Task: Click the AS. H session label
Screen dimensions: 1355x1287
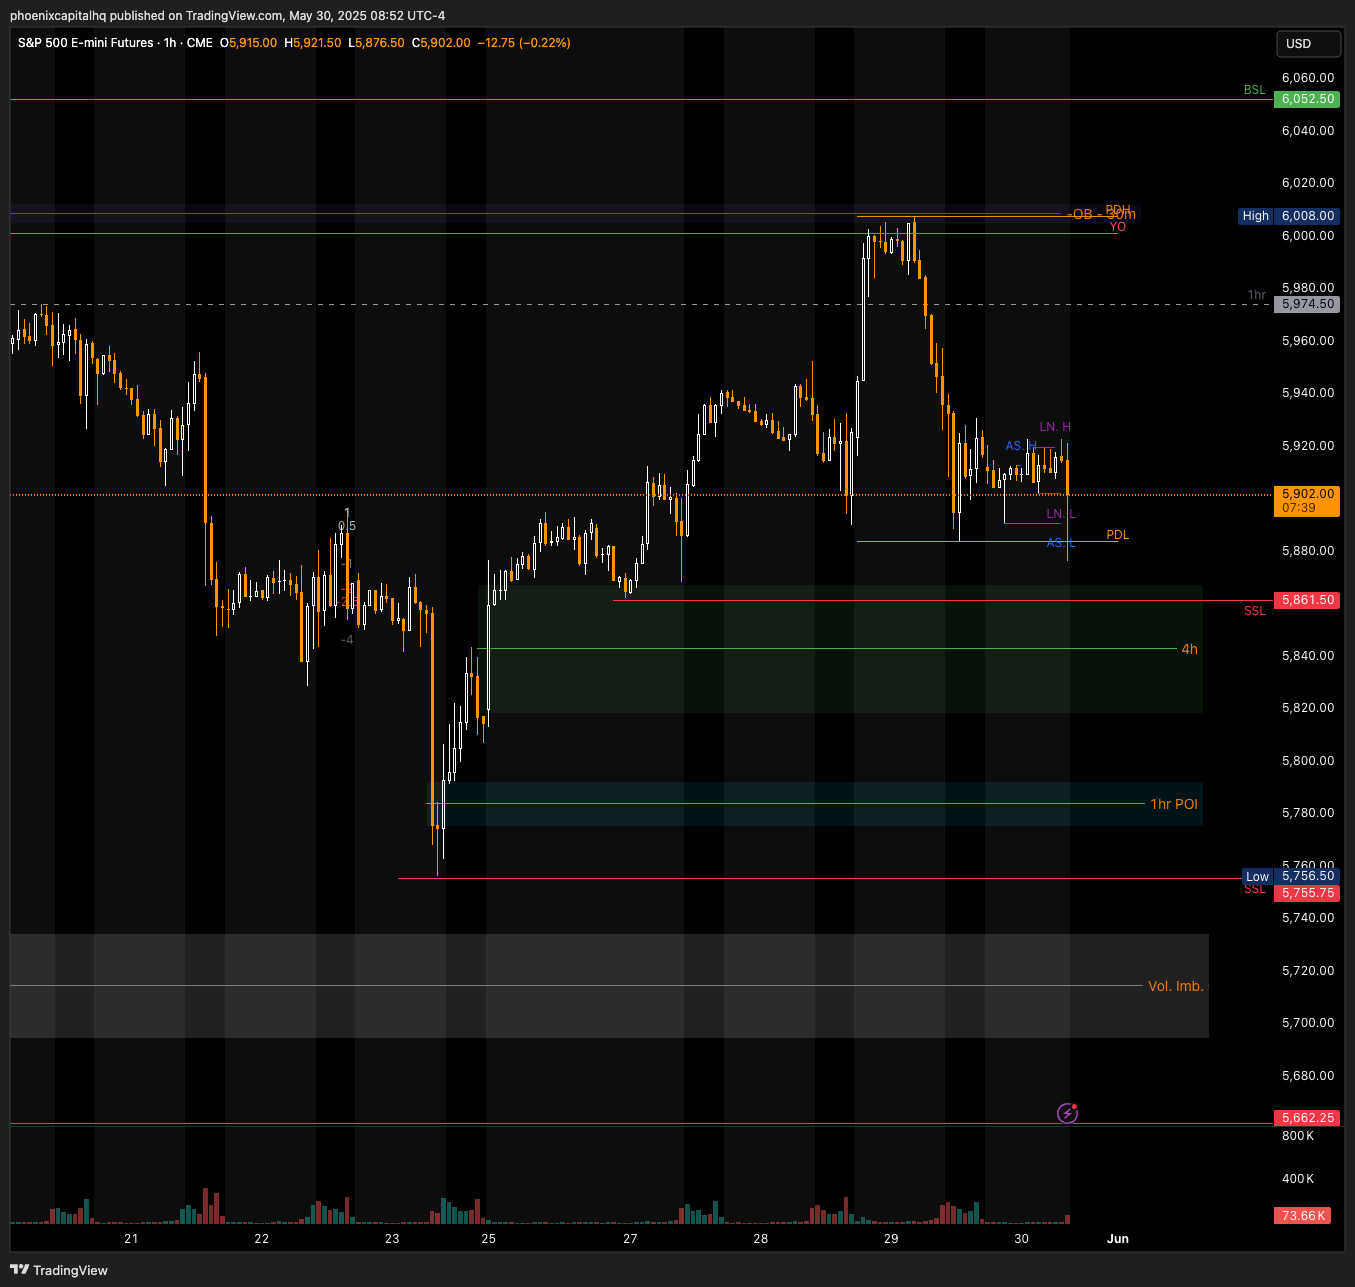Action: [1021, 446]
